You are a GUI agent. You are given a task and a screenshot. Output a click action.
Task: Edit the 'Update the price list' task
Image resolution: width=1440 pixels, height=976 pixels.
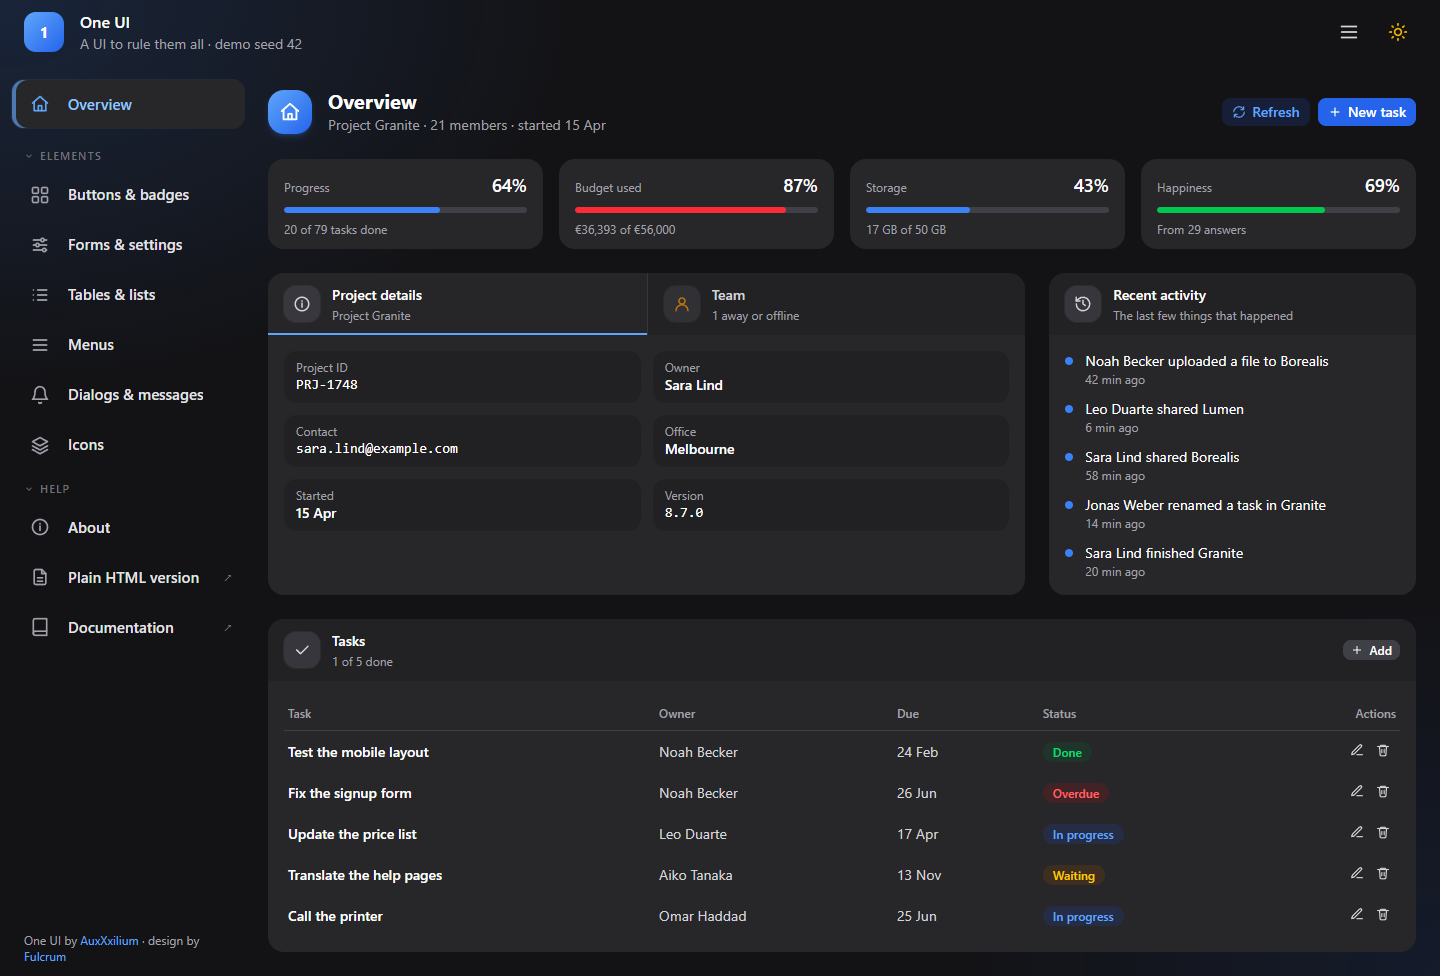point(1357,832)
